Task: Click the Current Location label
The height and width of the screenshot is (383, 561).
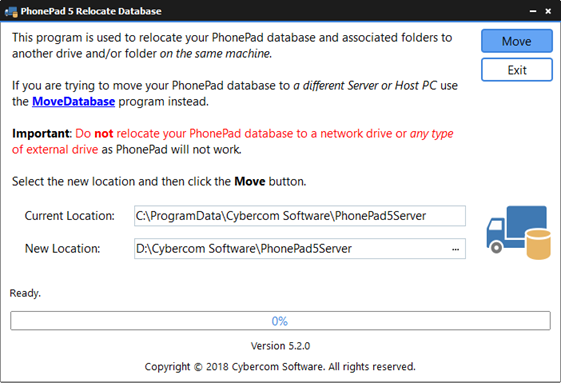Action: click(x=69, y=216)
